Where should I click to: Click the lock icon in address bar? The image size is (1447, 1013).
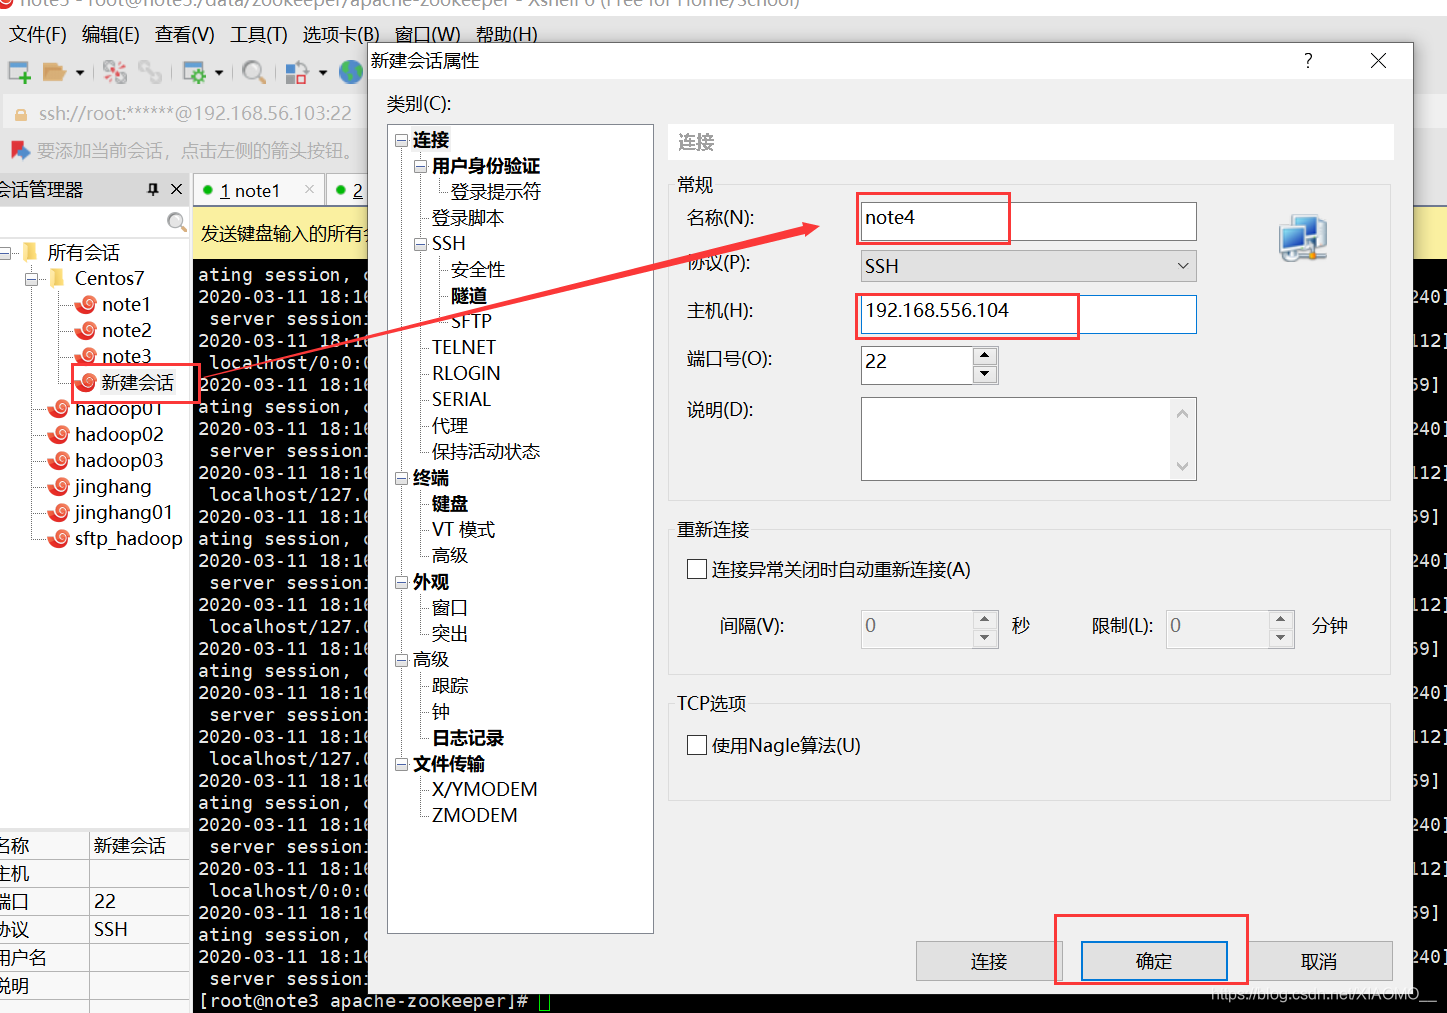(19, 114)
